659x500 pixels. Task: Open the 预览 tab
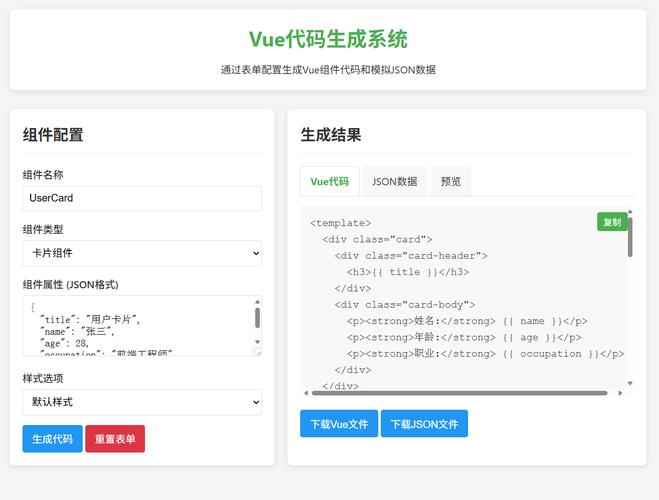pyautogui.click(x=451, y=182)
